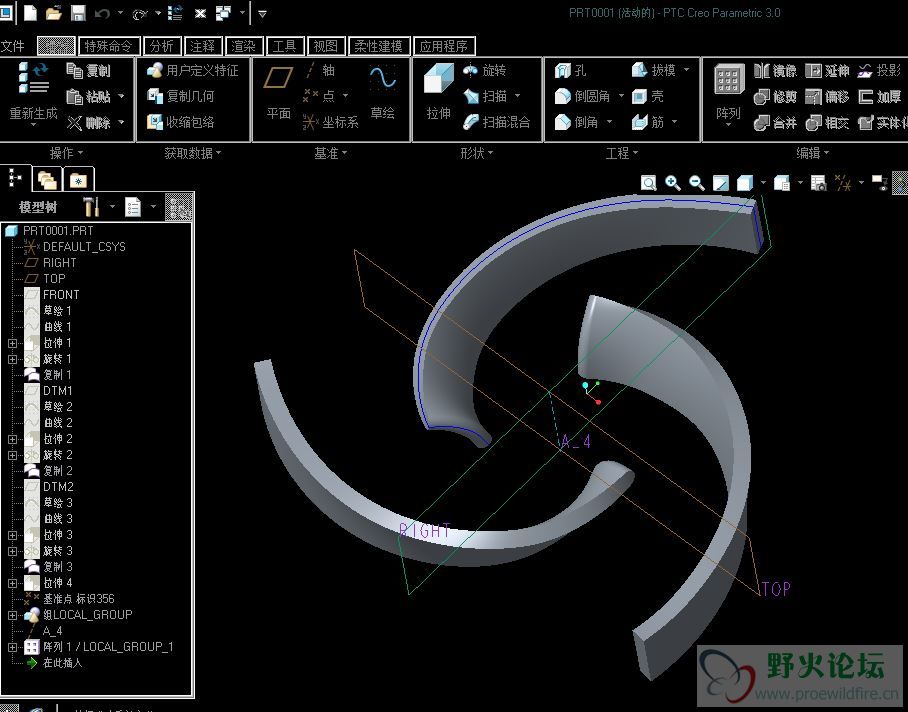The width and height of the screenshot is (908, 712).
Task: Refit the model in the graphics toolbar
Action: (649, 183)
